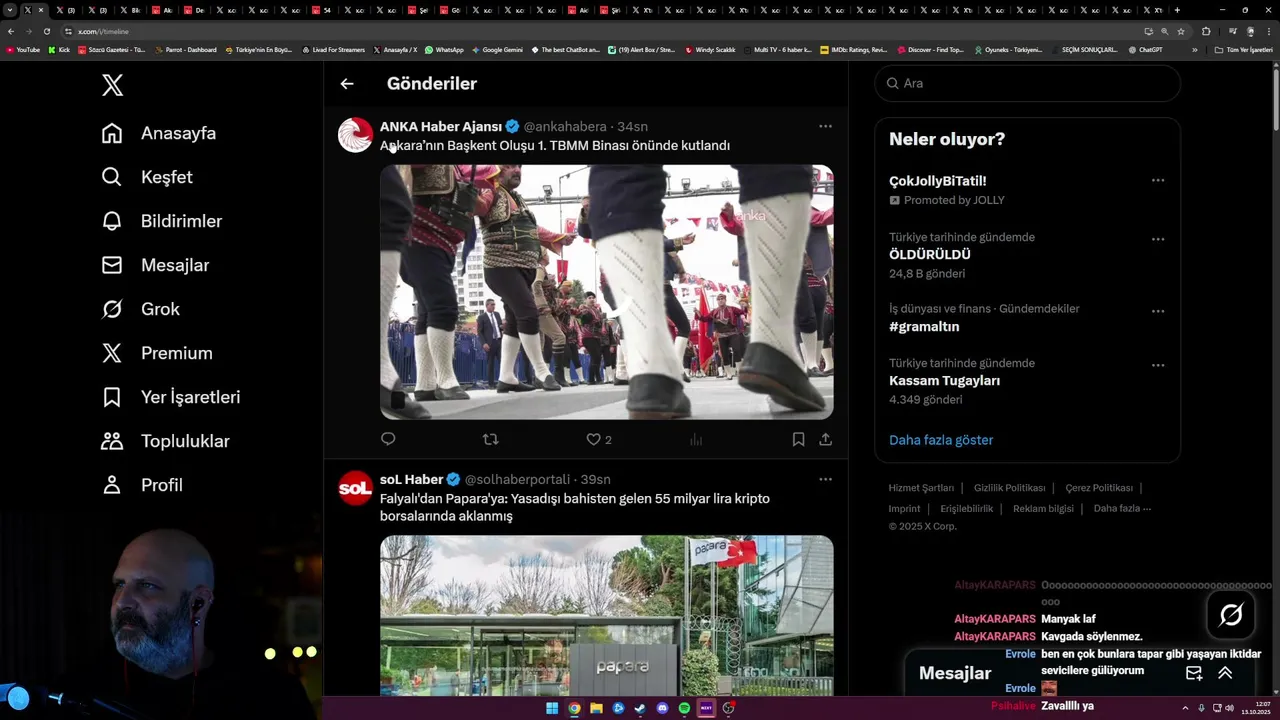The image size is (1280, 720).
Task: Open Spotify from the taskbar
Action: pyautogui.click(x=684, y=708)
